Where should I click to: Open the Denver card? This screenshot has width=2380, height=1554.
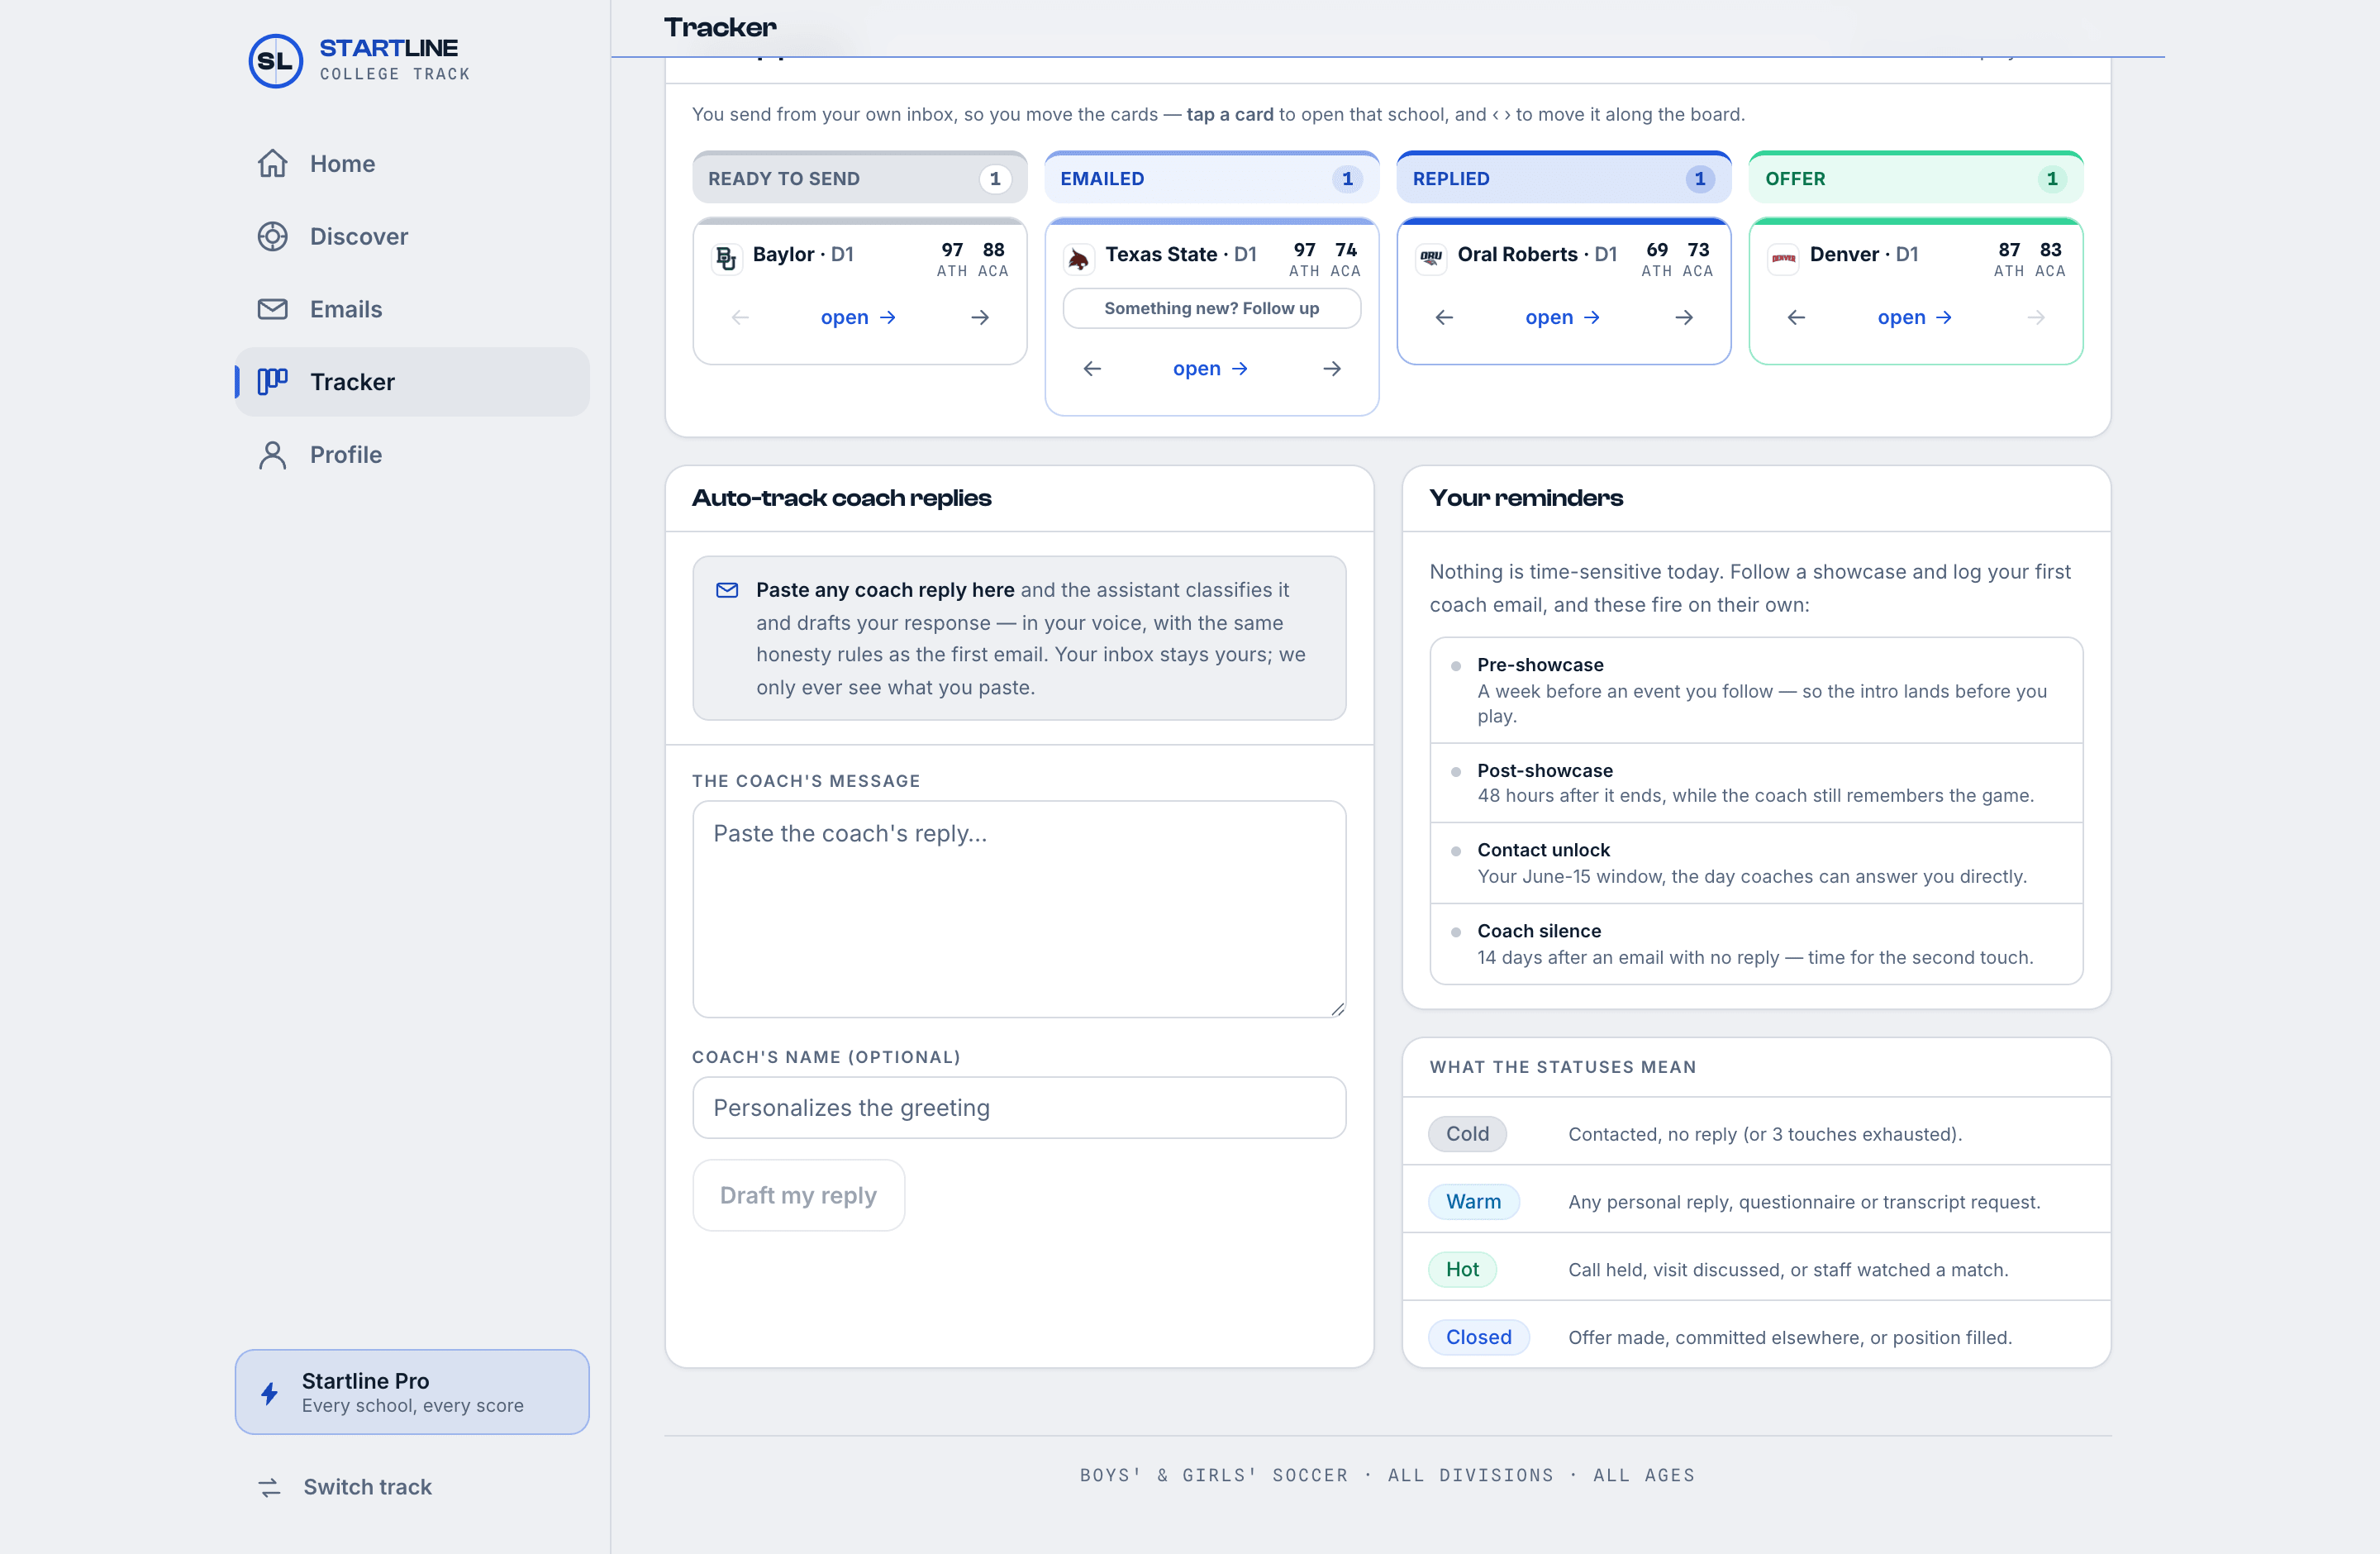[x=1914, y=317]
